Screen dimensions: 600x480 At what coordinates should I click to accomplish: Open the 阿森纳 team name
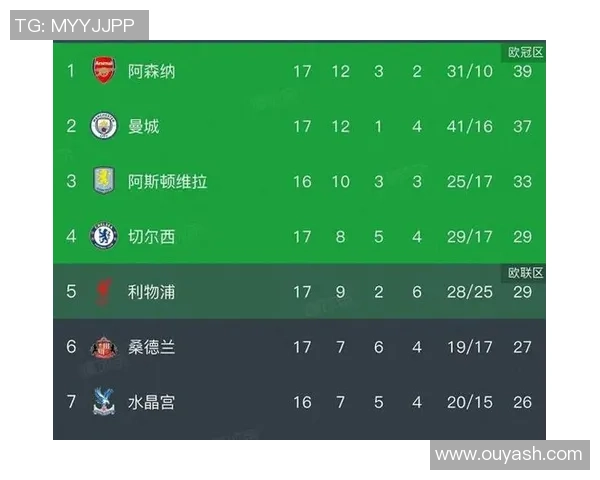[x=151, y=71]
